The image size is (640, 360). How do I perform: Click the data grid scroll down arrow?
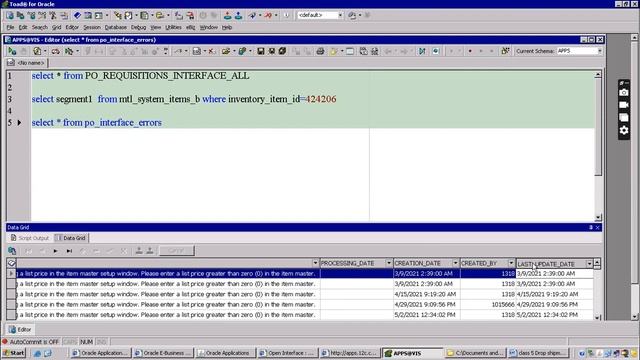(x=597, y=317)
